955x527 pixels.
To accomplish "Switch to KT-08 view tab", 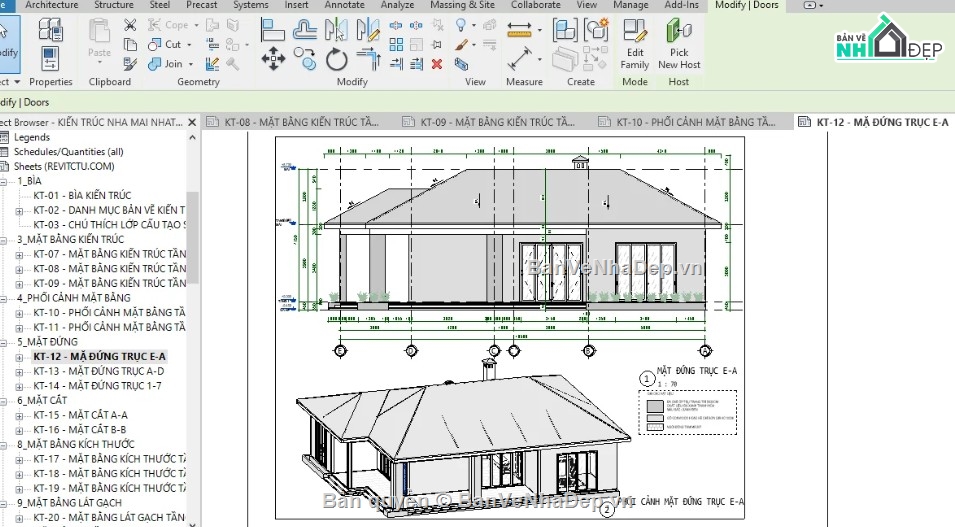I will [x=300, y=122].
